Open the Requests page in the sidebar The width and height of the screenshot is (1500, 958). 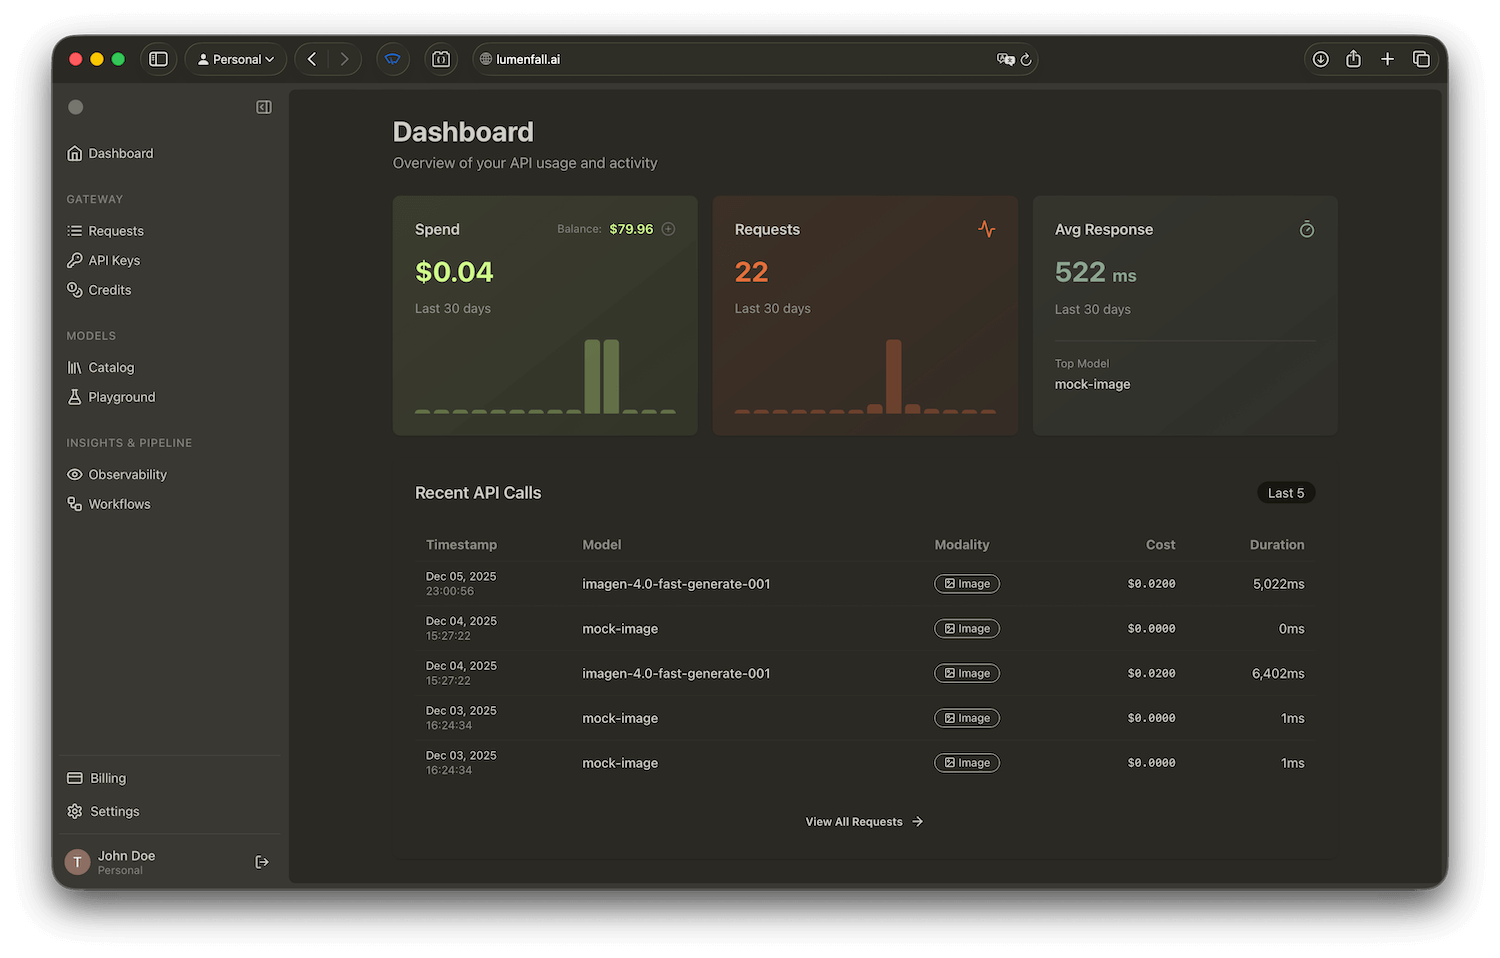116,230
